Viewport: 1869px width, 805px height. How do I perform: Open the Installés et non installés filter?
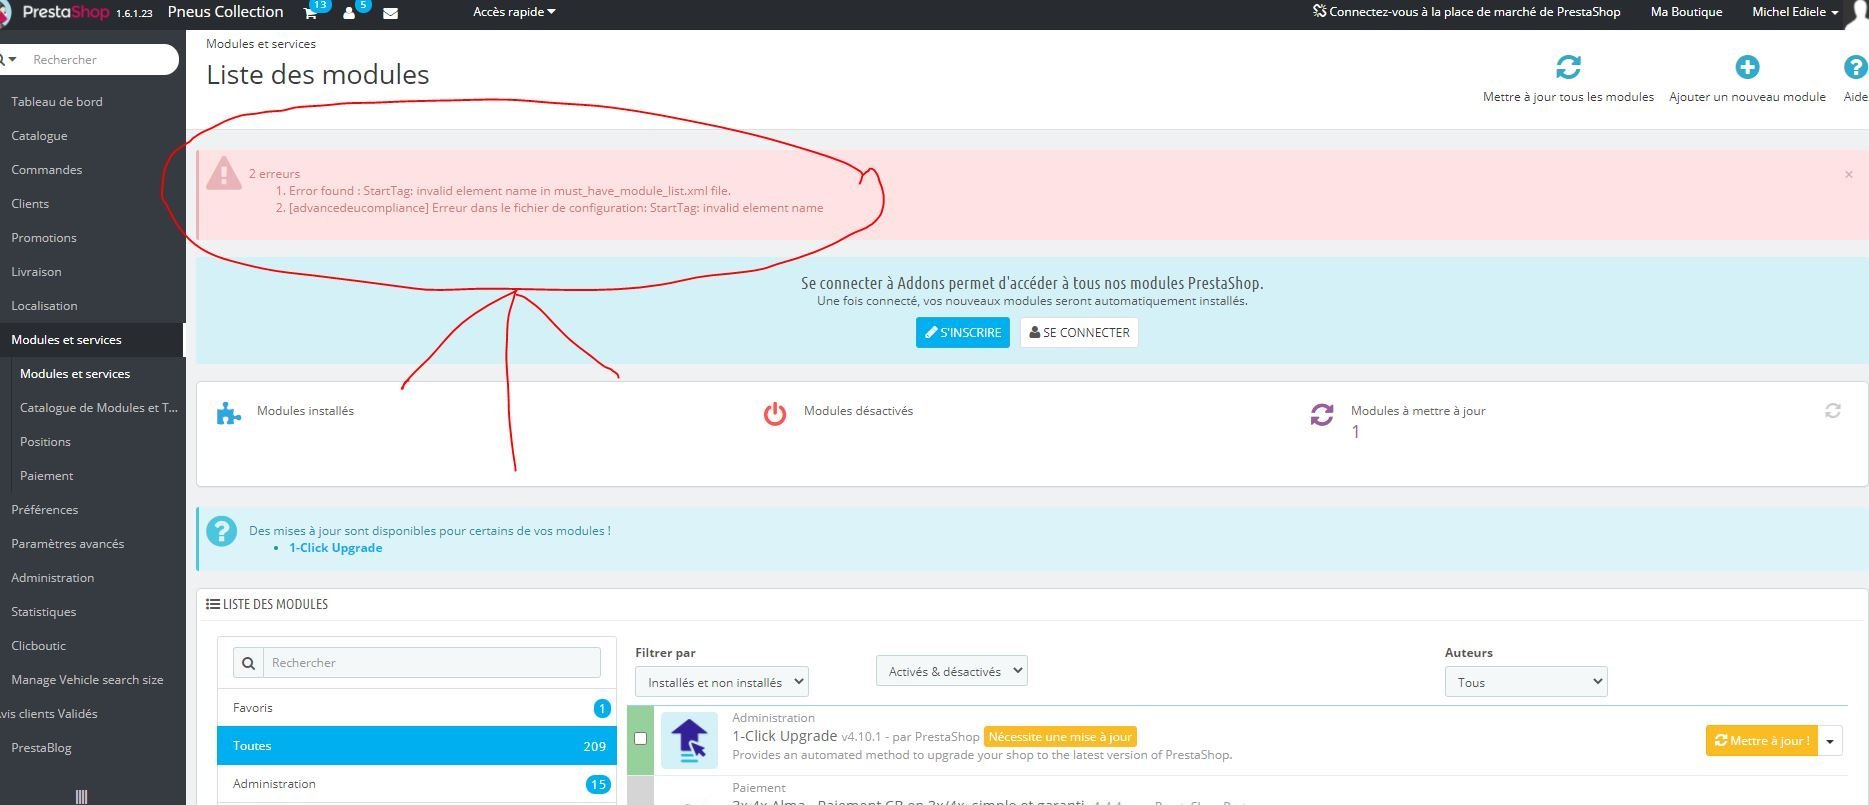pos(722,682)
